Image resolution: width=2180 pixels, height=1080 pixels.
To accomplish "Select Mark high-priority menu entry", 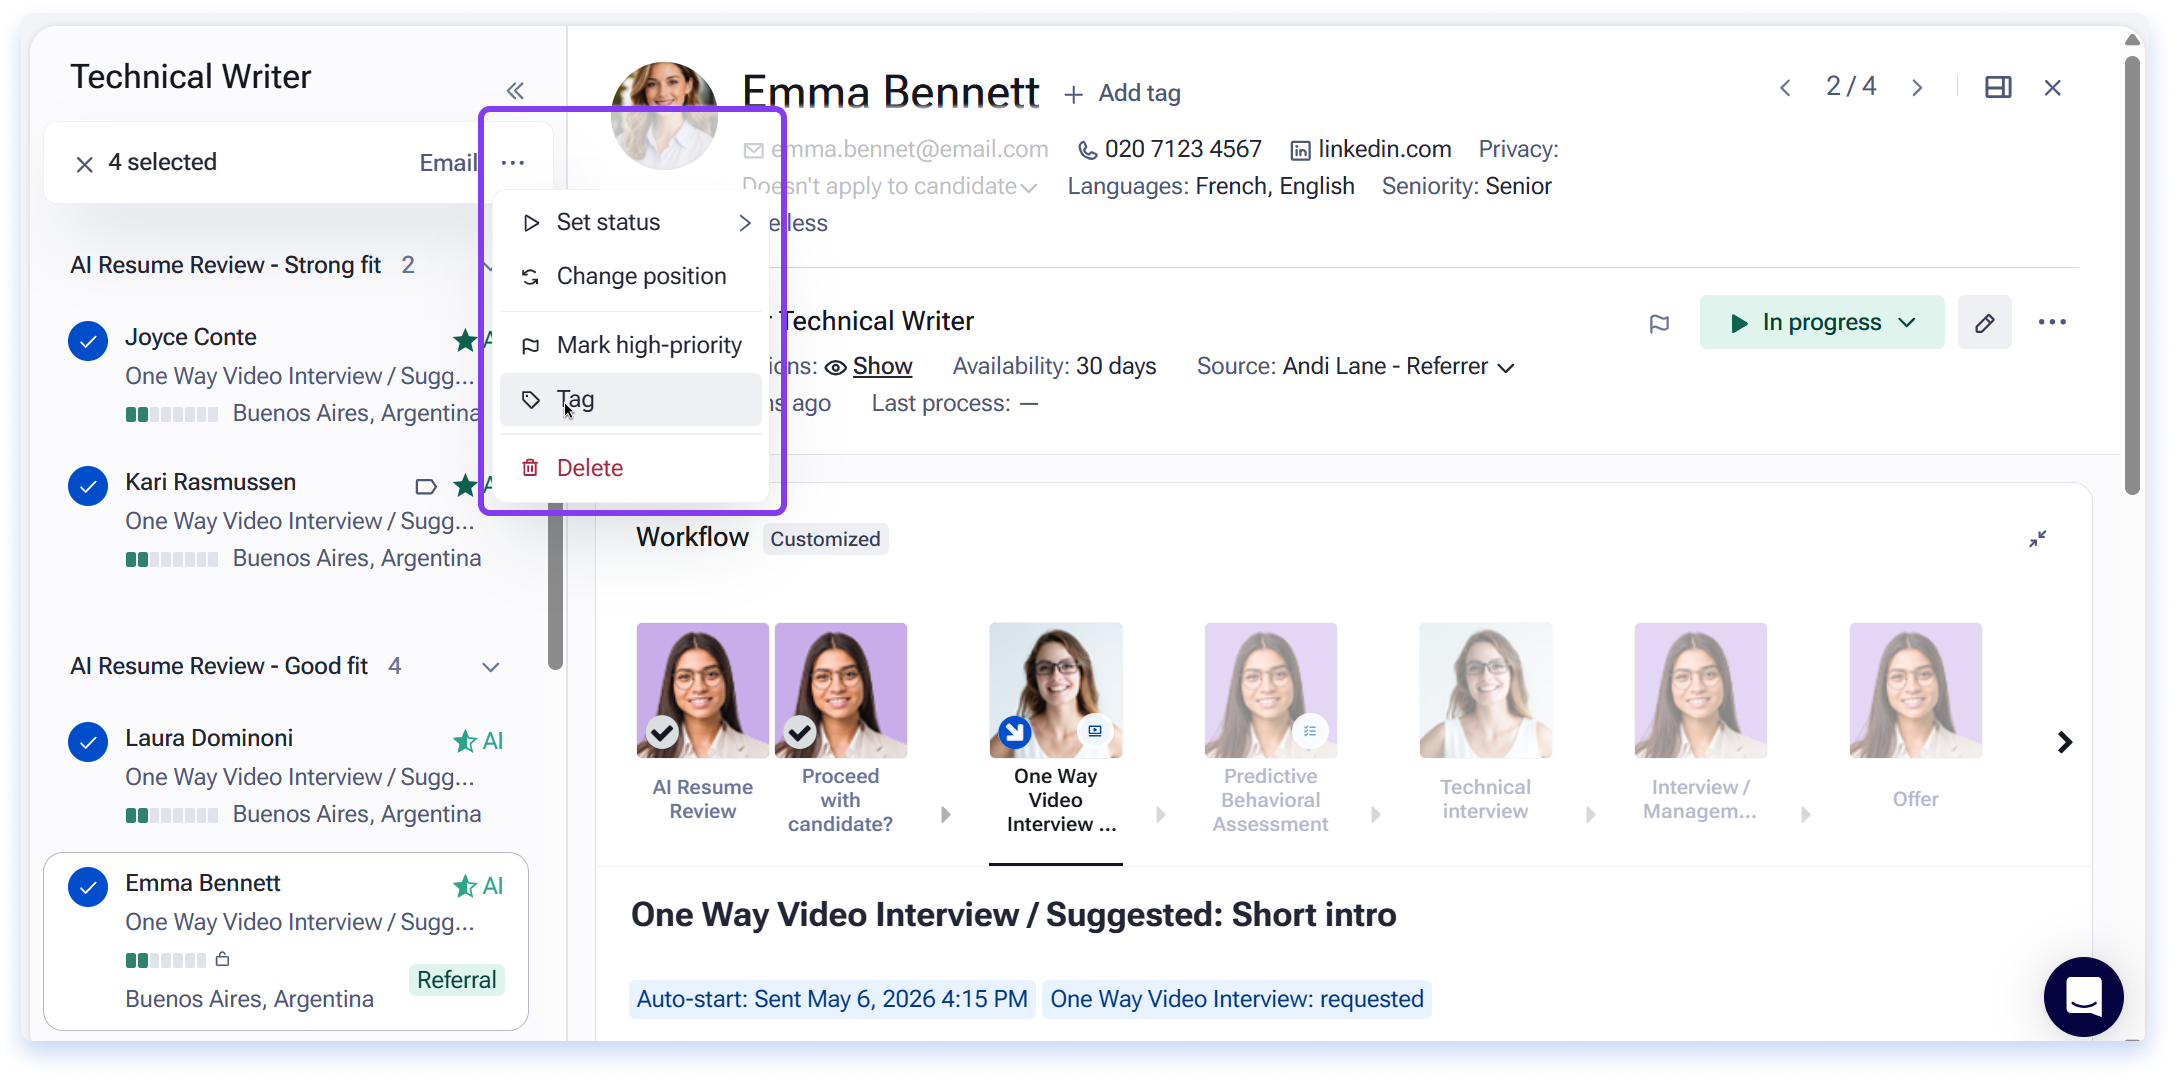I will pos(632,345).
